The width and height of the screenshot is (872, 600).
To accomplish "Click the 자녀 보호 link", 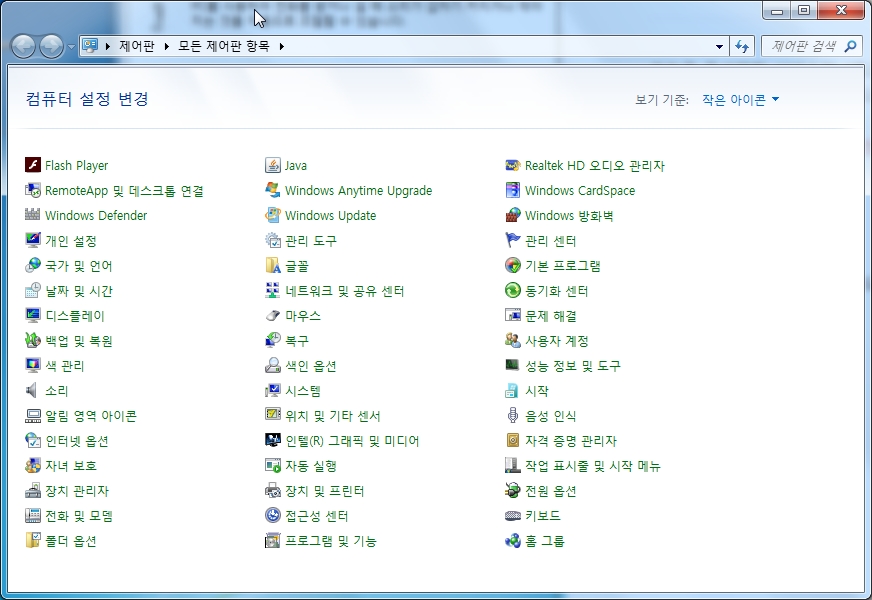I will [x=71, y=466].
